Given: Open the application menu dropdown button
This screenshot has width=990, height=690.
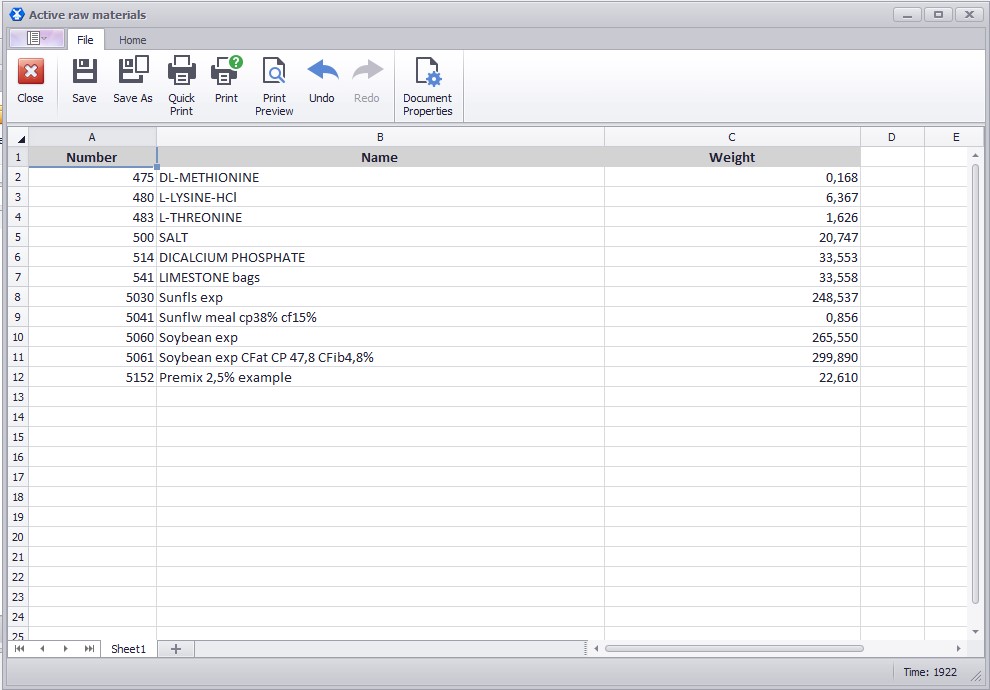Looking at the screenshot, I should pyautogui.click(x=37, y=39).
